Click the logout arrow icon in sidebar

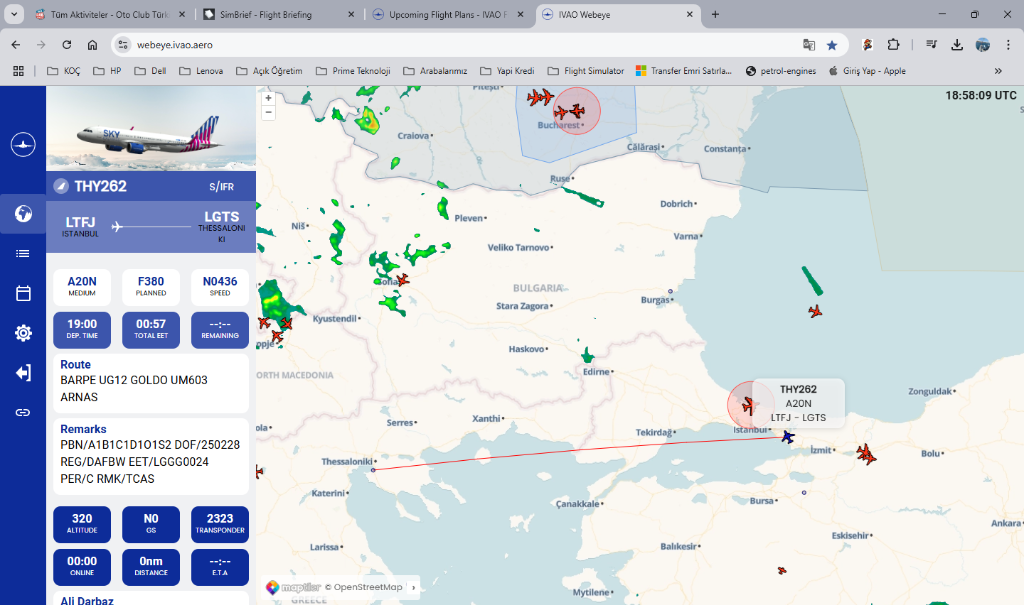pyautogui.click(x=23, y=373)
